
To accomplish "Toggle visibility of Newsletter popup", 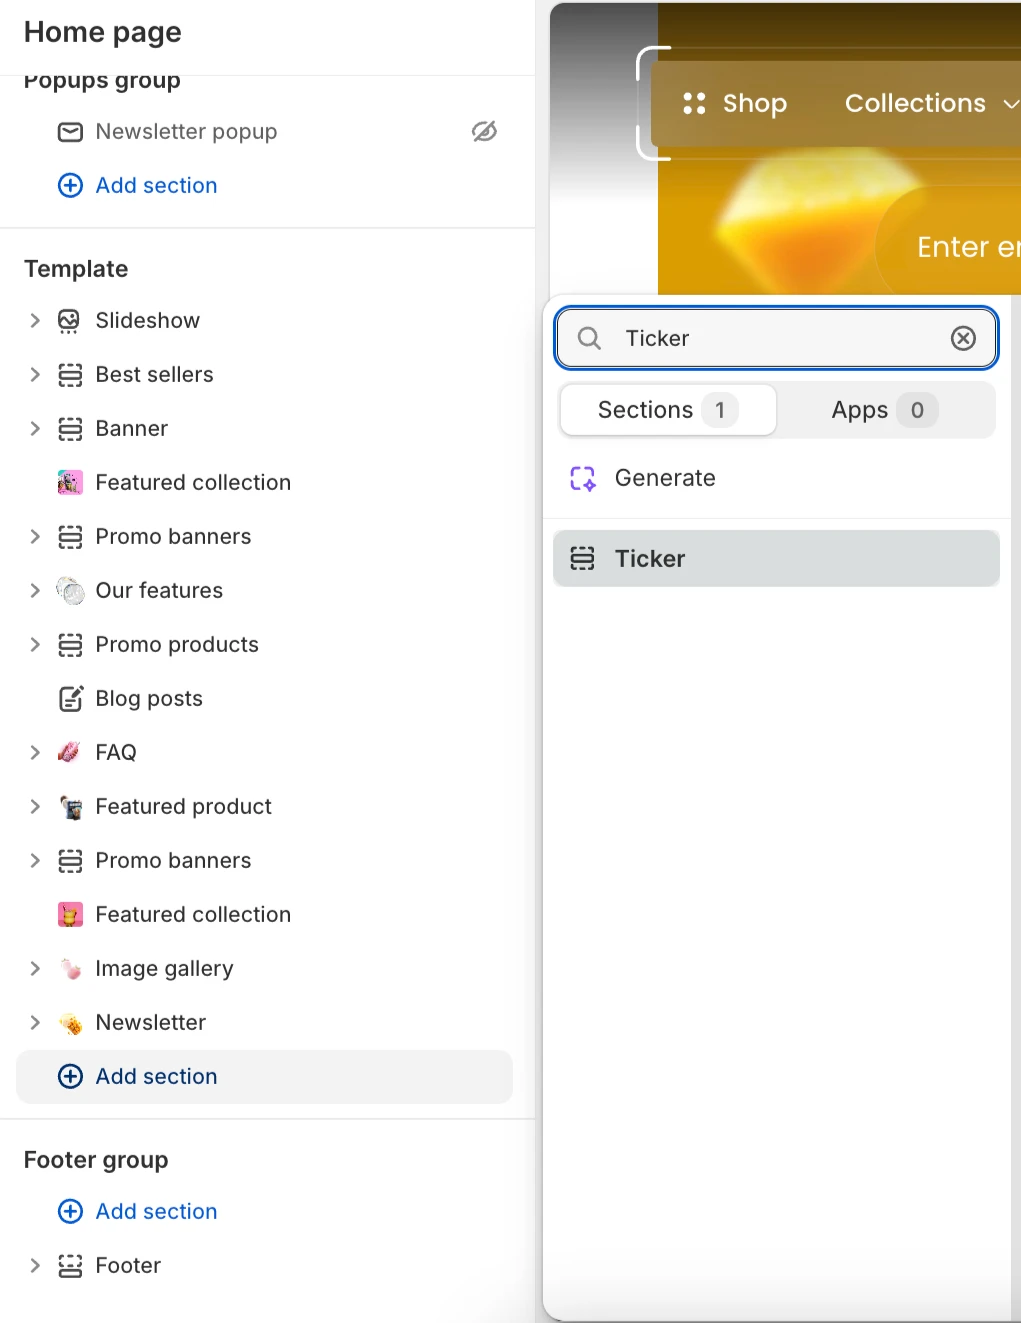I will coord(484,132).
